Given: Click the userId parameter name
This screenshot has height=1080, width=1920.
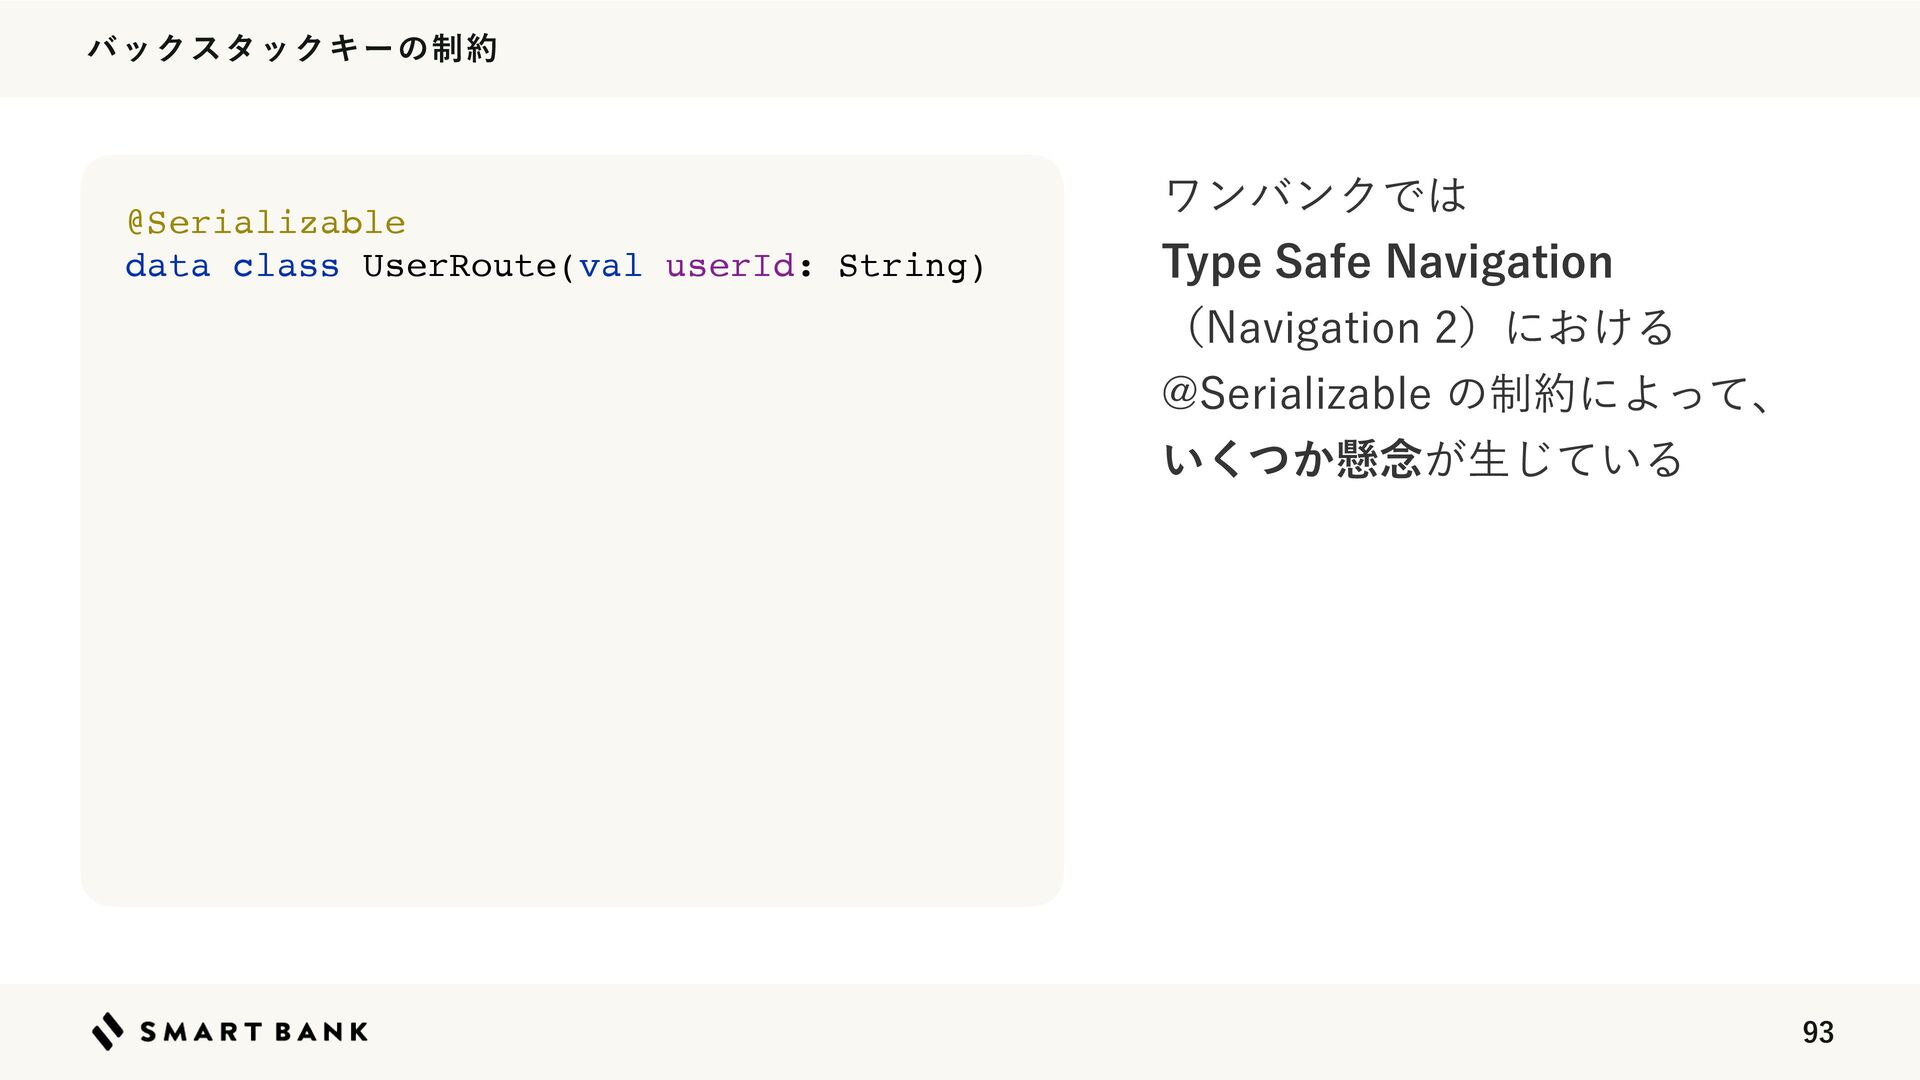Looking at the screenshot, I should click(x=730, y=266).
